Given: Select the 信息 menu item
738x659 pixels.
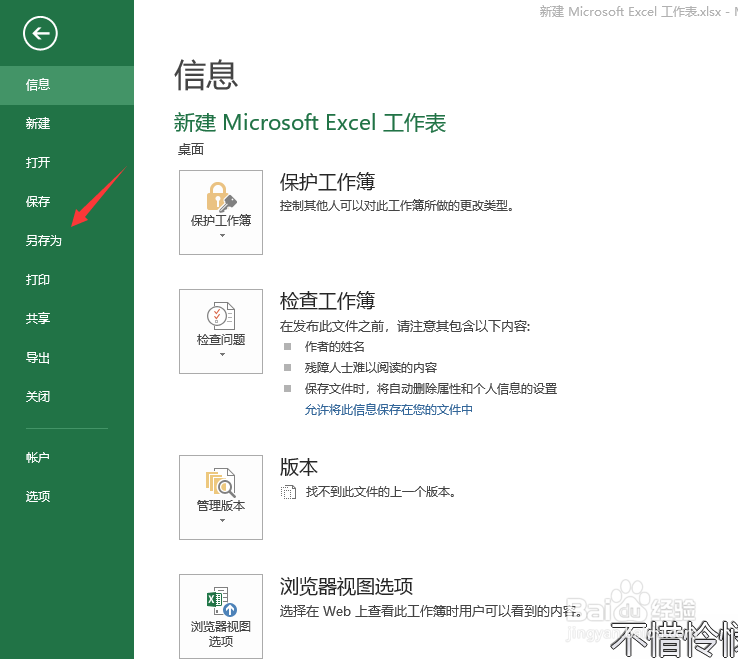Looking at the screenshot, I should [x=67, y=85].
